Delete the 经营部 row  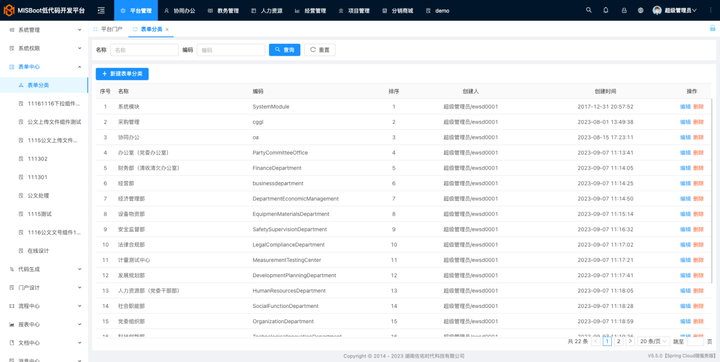(x=698, y=183)
